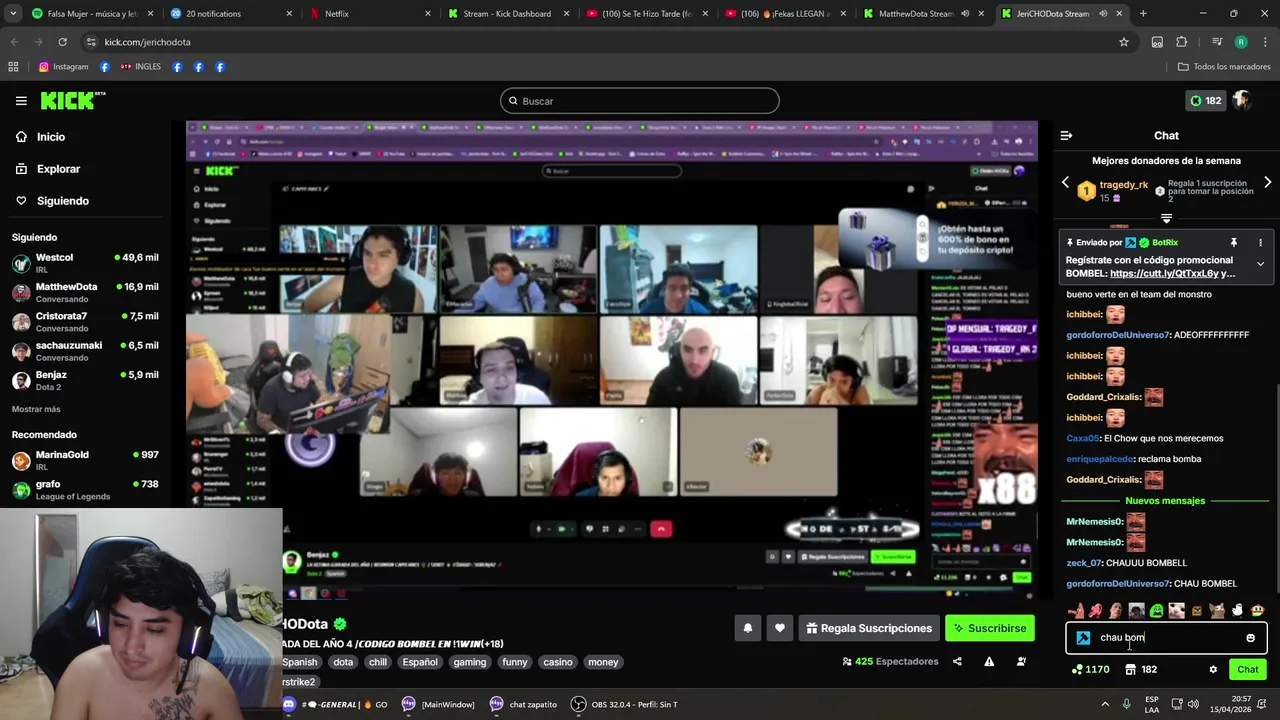
Task: Open the green 182 balance badge in header
Action: tap(1205, 101)
